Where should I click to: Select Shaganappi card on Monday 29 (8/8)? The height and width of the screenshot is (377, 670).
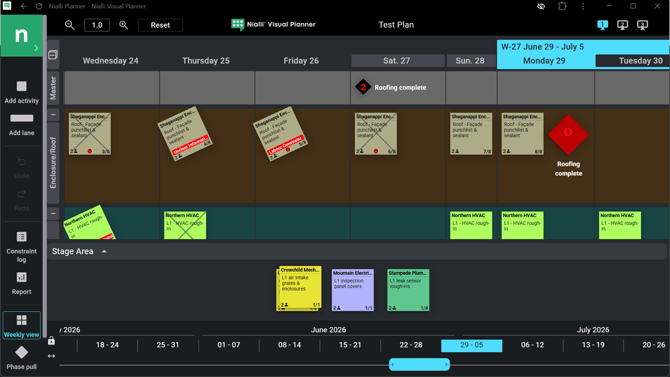pyautogui.click(x=522, y=134)
